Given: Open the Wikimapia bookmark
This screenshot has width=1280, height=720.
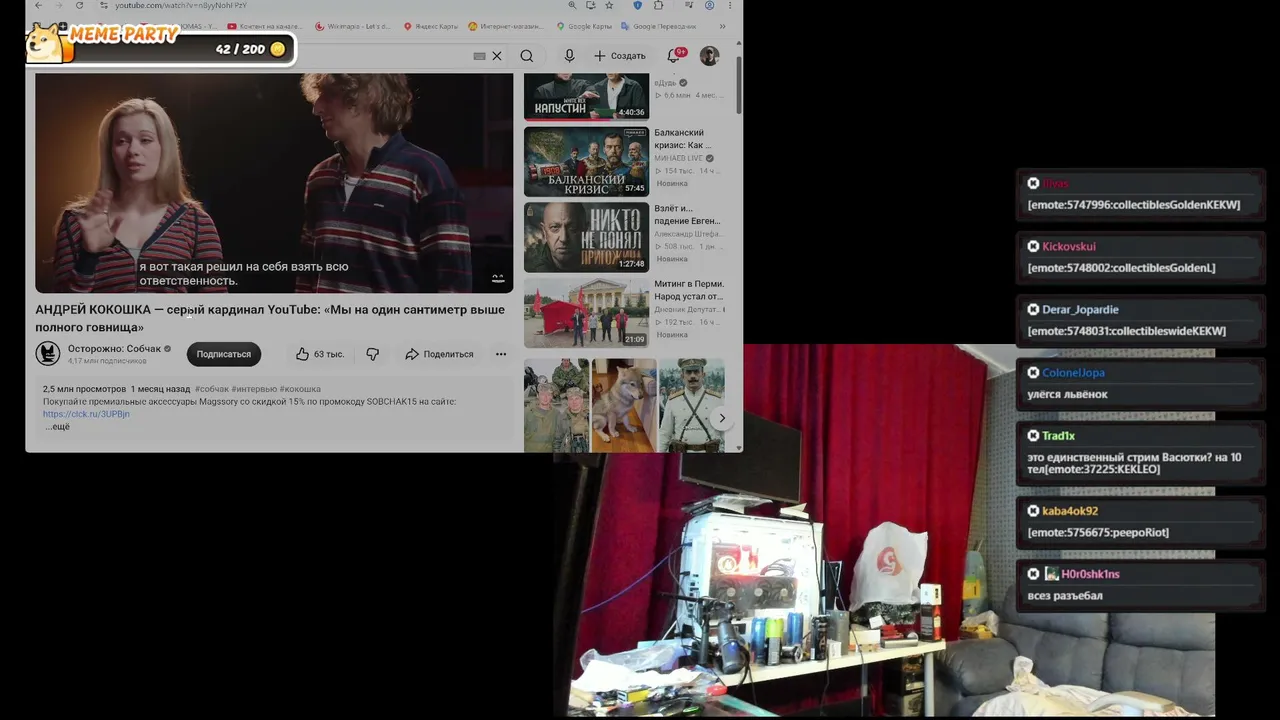Looking at the screenshot, I should 352,26.
